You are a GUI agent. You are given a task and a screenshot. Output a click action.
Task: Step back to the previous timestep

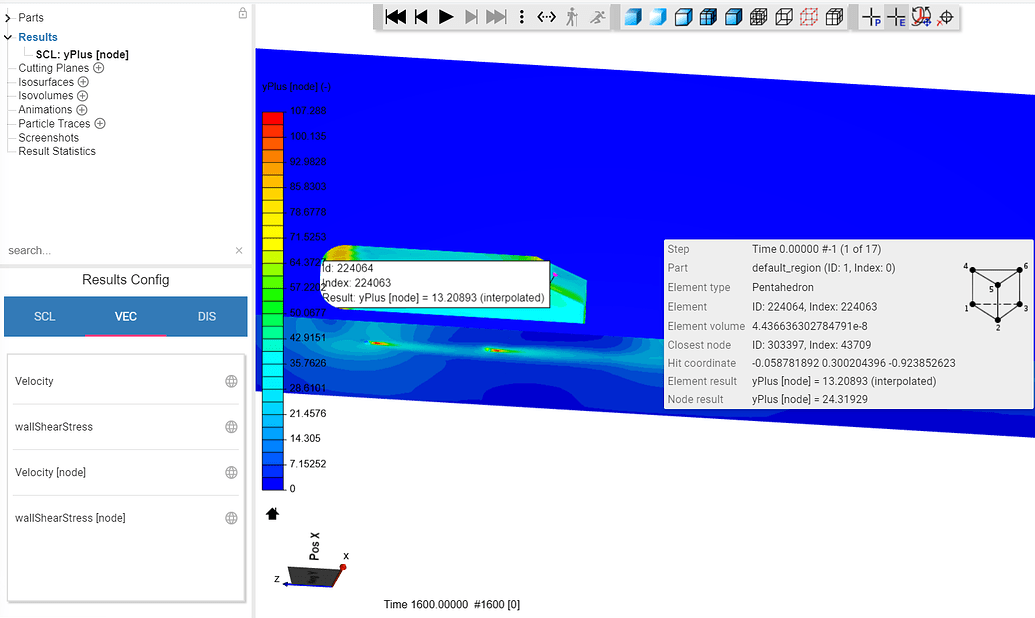[421, 16]
